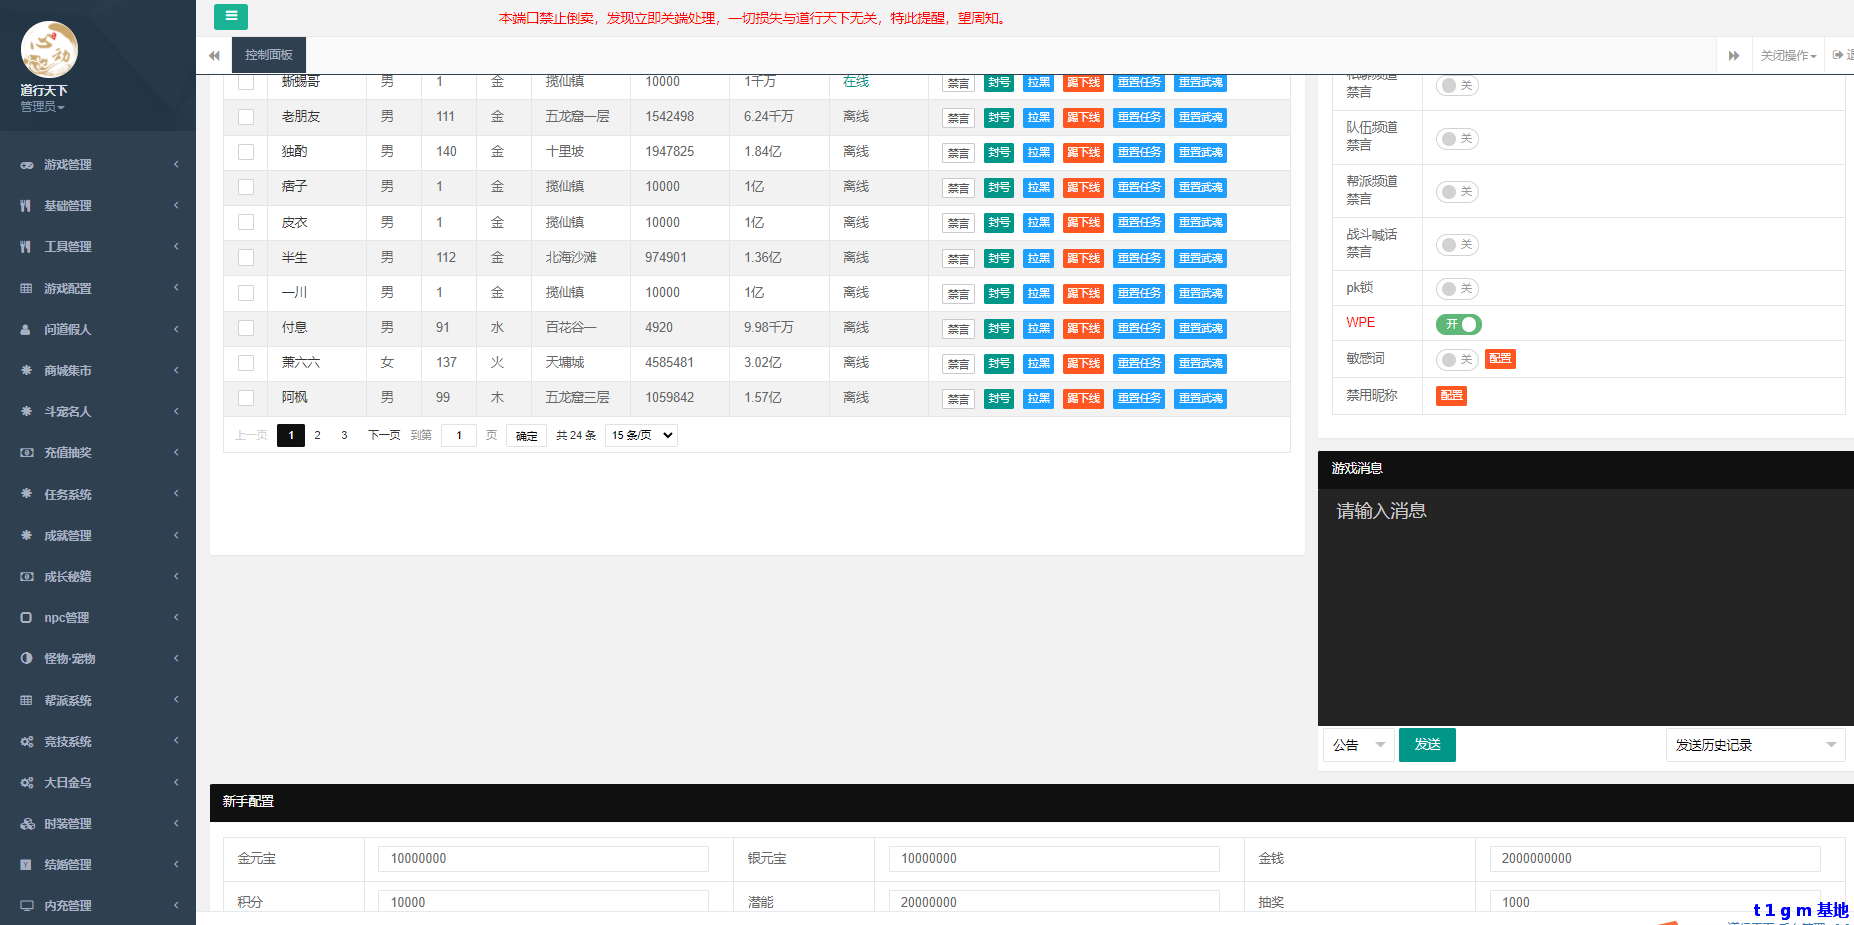Click the 道行天下 avatar logo
Viewport: 1854px width, 925px height.
(49, 50)
